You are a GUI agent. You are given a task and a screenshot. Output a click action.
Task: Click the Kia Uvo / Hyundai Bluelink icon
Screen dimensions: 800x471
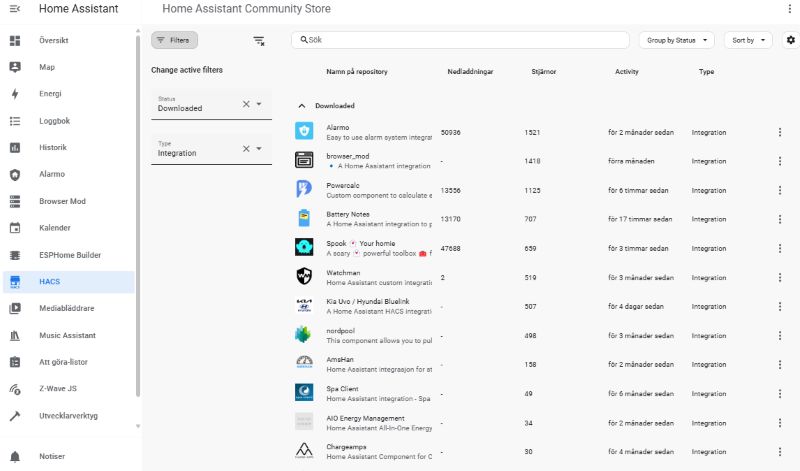(x=304, y=306)
